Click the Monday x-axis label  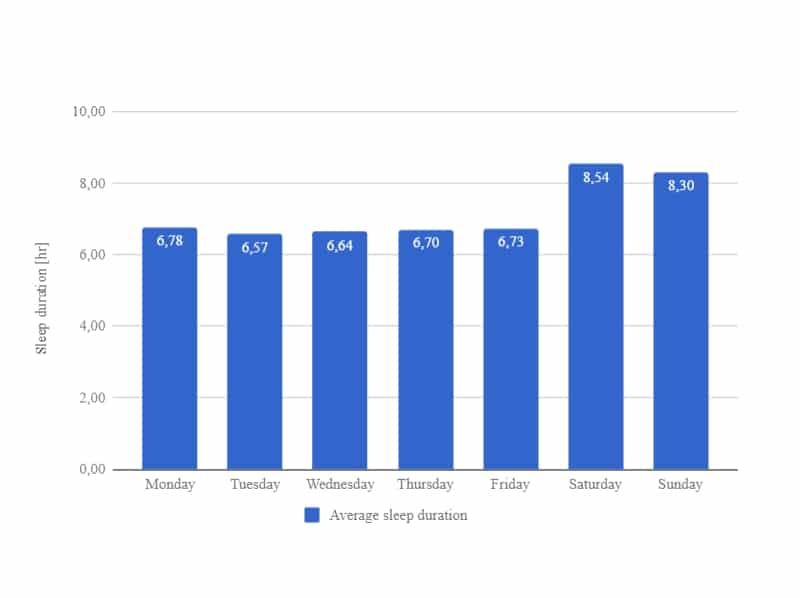pyautogui.click(x=170, y=484)
